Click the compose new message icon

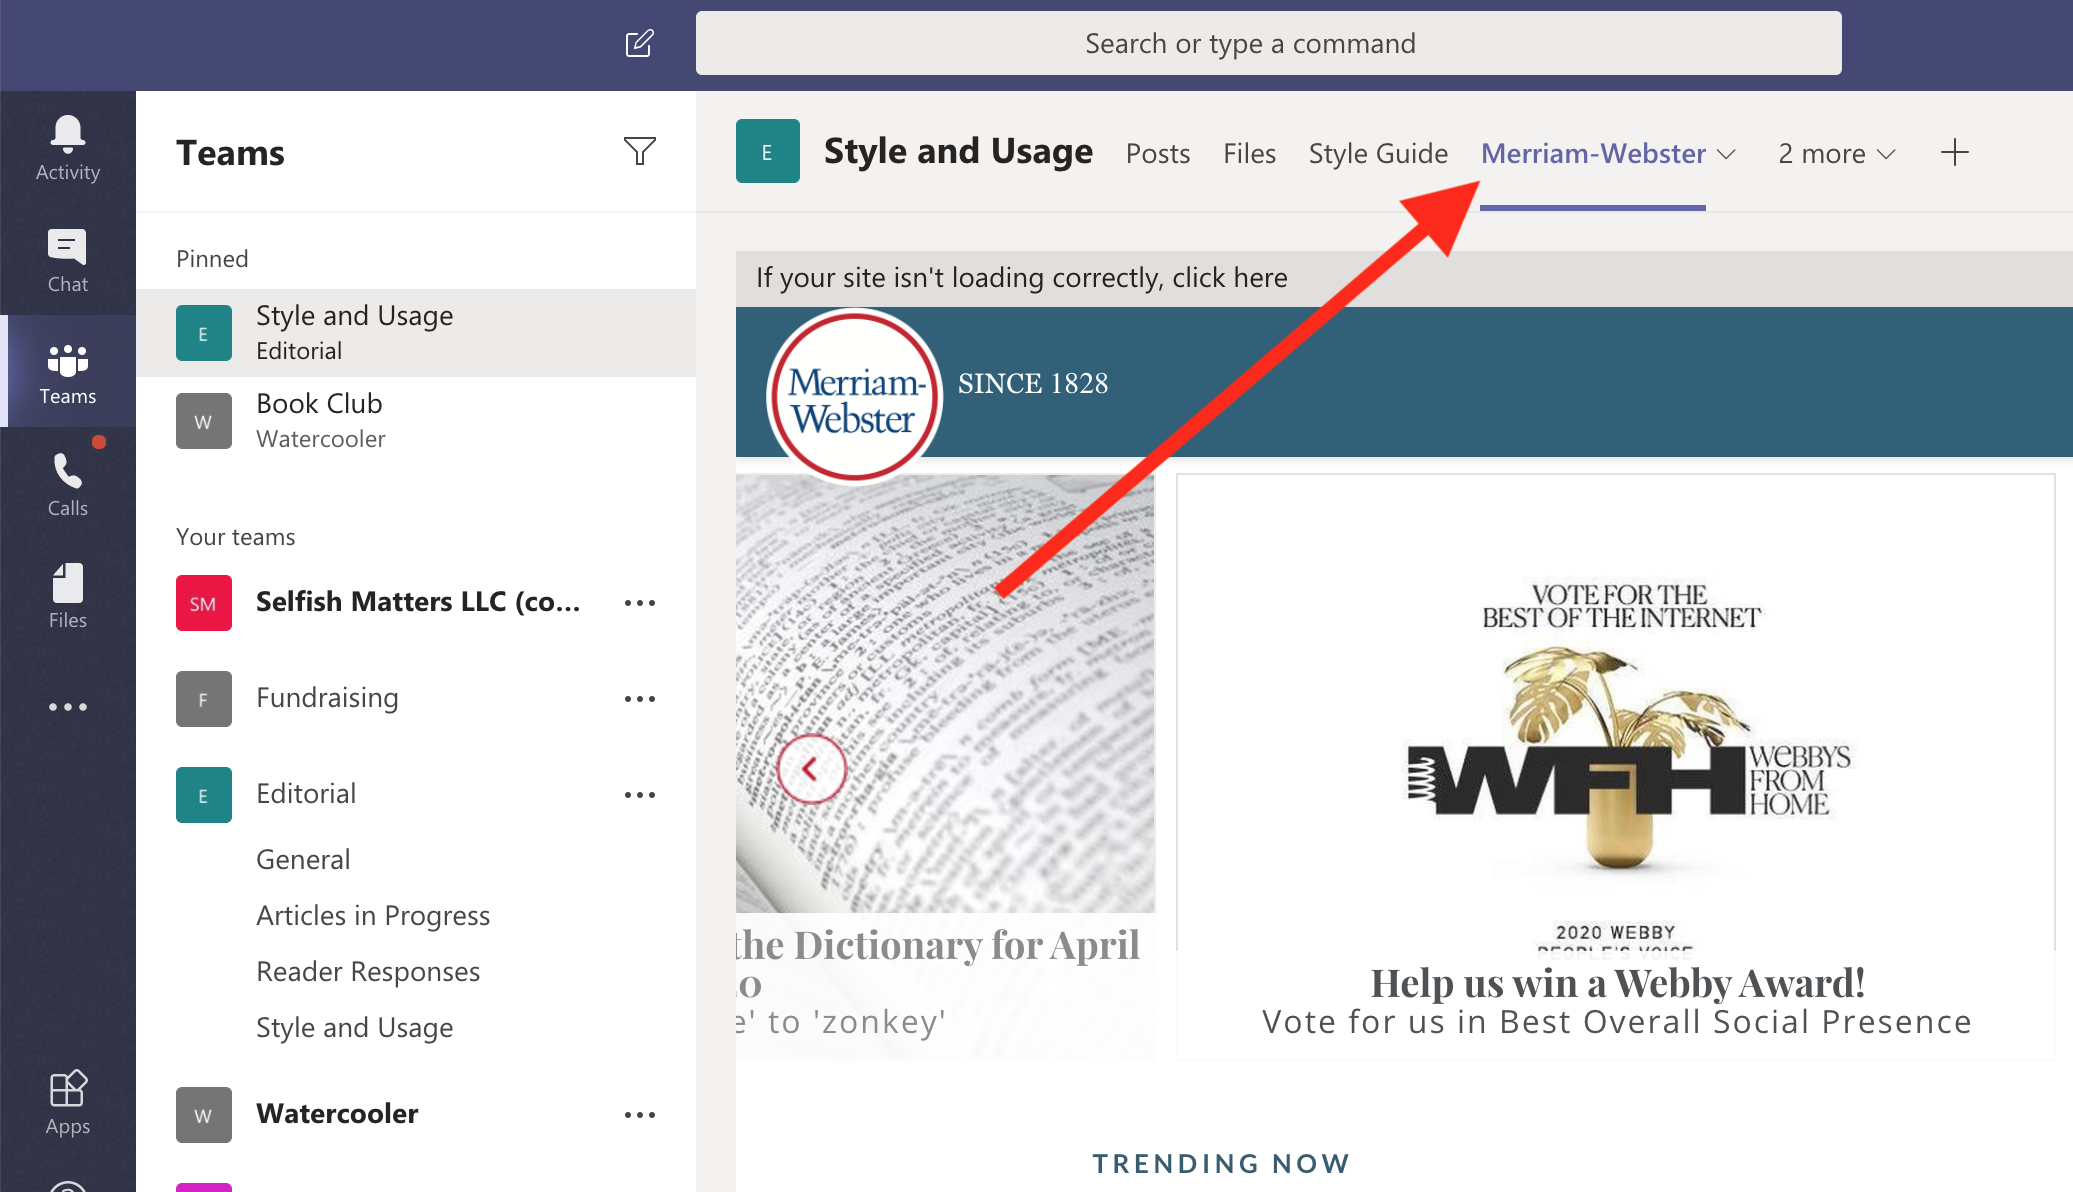click(x=639, y=41)
